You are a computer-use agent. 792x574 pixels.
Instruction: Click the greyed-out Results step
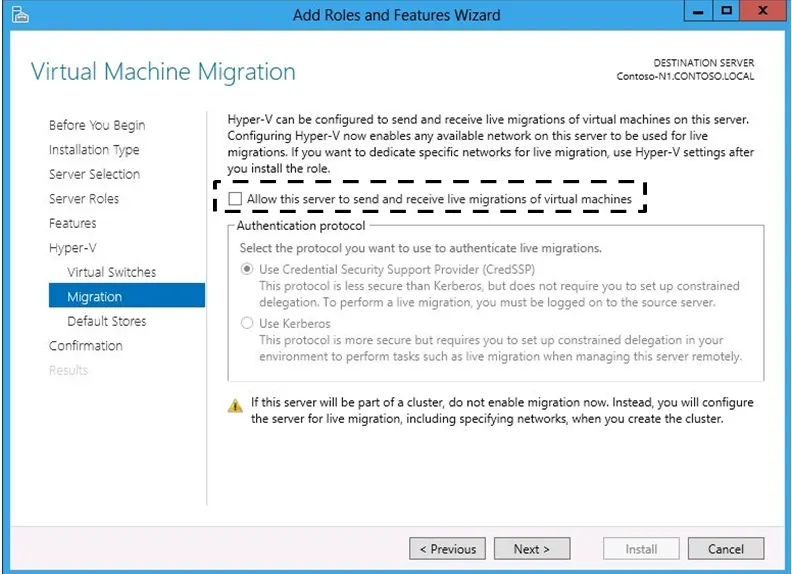pos(68,370)
